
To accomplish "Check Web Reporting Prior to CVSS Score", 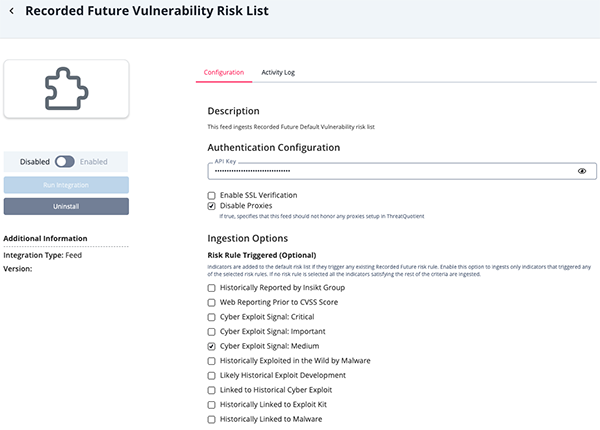I will (212, 302).
